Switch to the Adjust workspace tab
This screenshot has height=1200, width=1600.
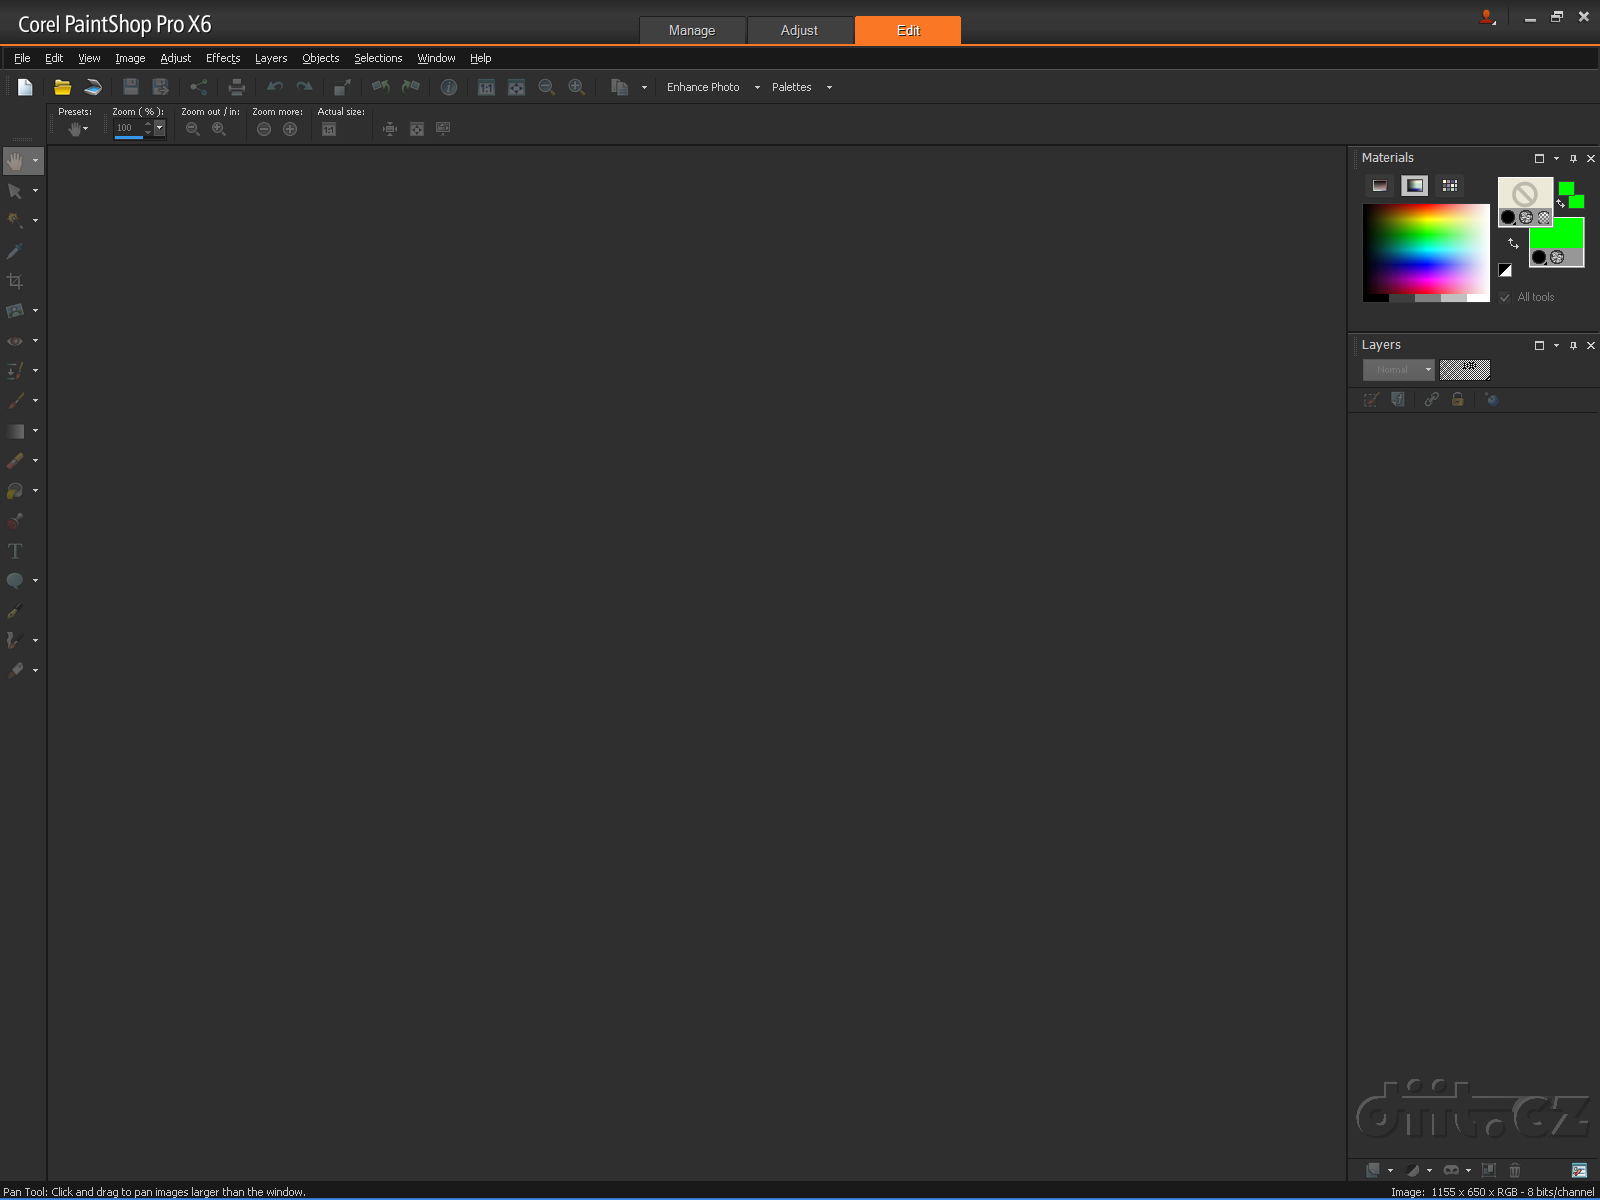799,30
